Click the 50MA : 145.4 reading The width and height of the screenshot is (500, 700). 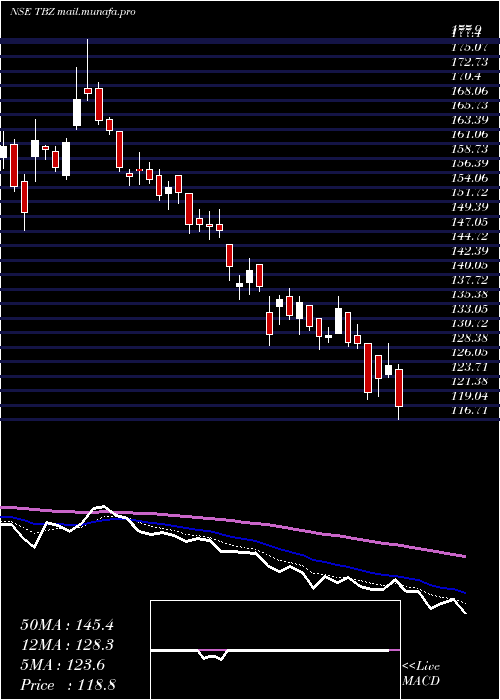67,625
